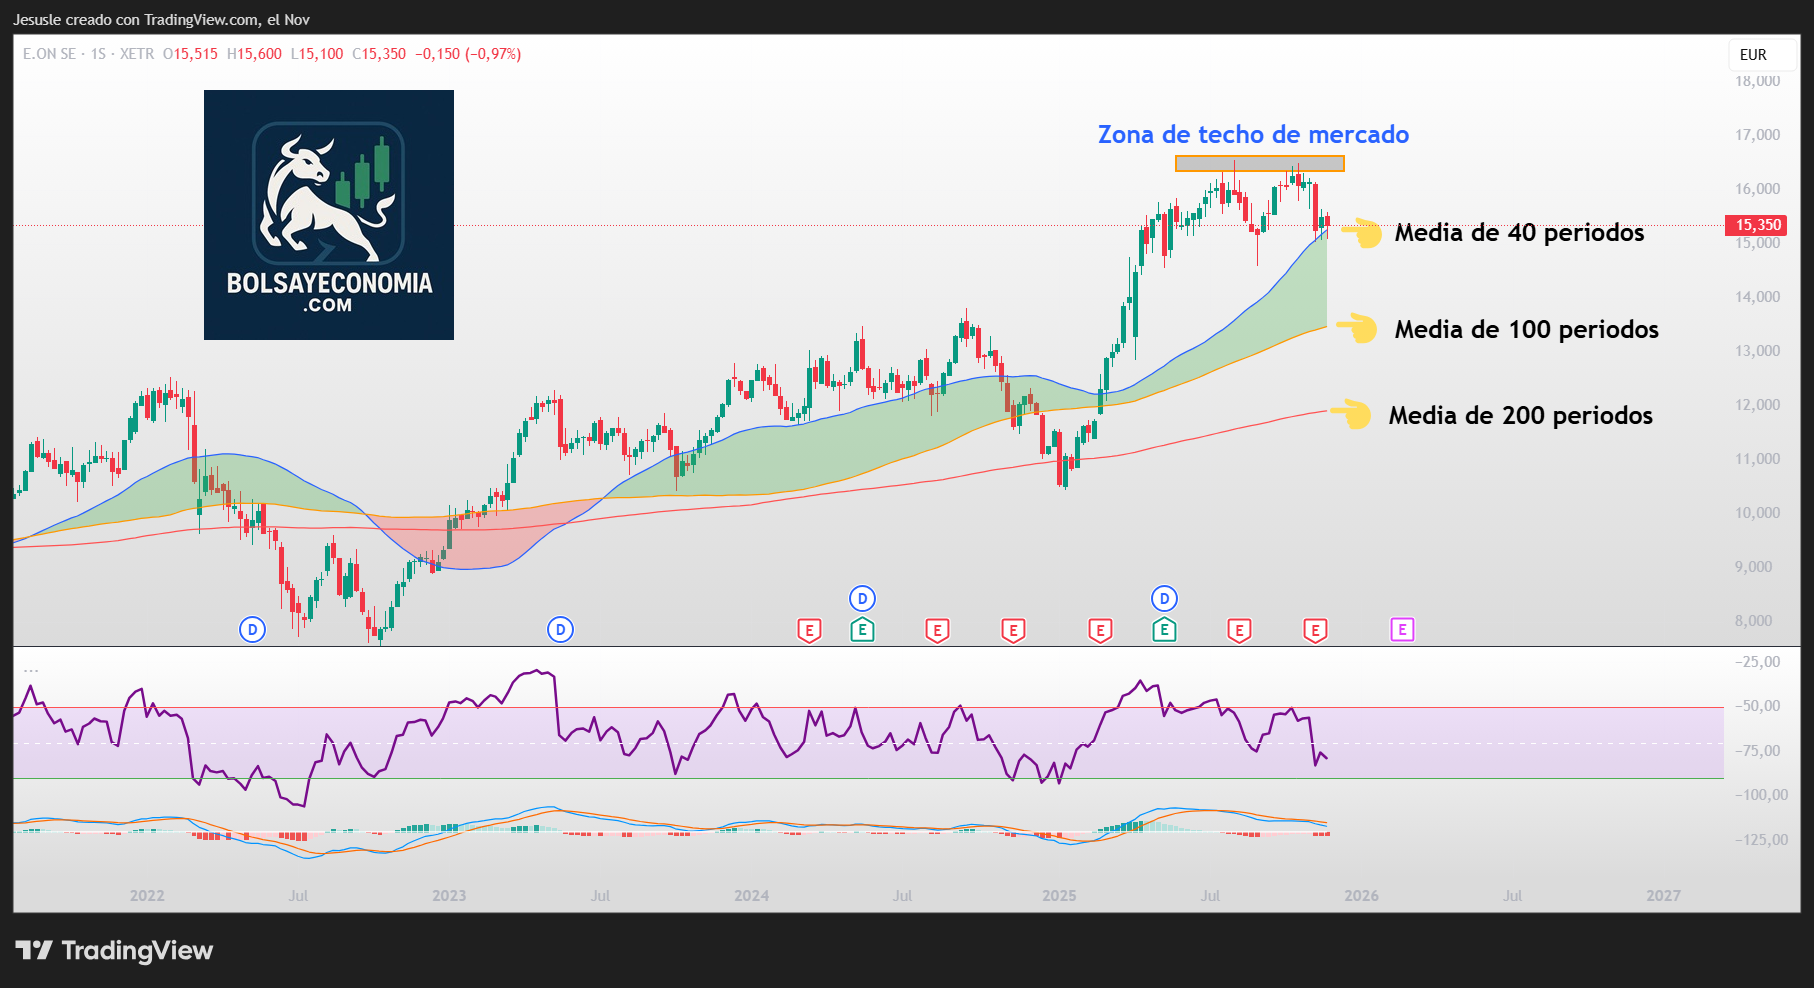Select the purple 'E' earnings marker near 2026
The image size is (1814, 988).
1403,631
